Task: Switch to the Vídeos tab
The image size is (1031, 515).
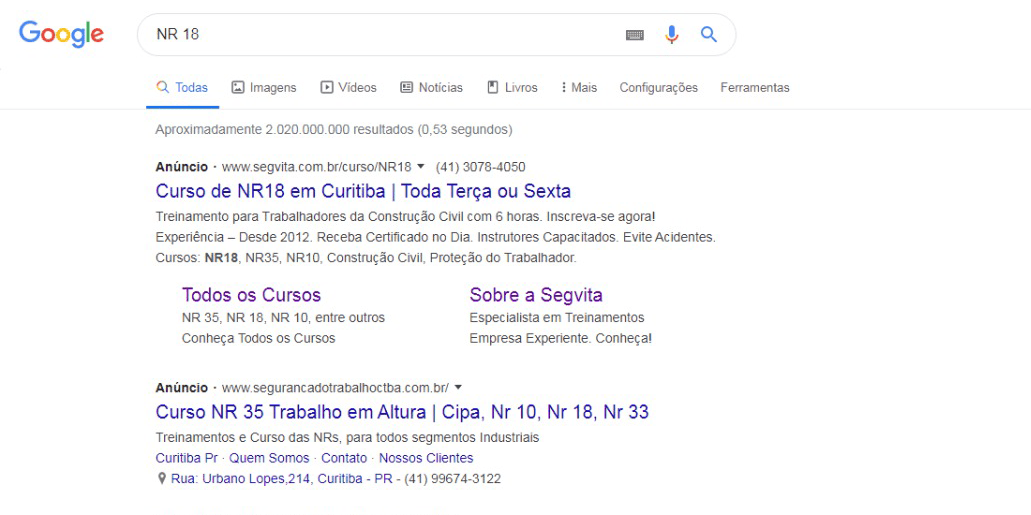Action: click(348, 88)
